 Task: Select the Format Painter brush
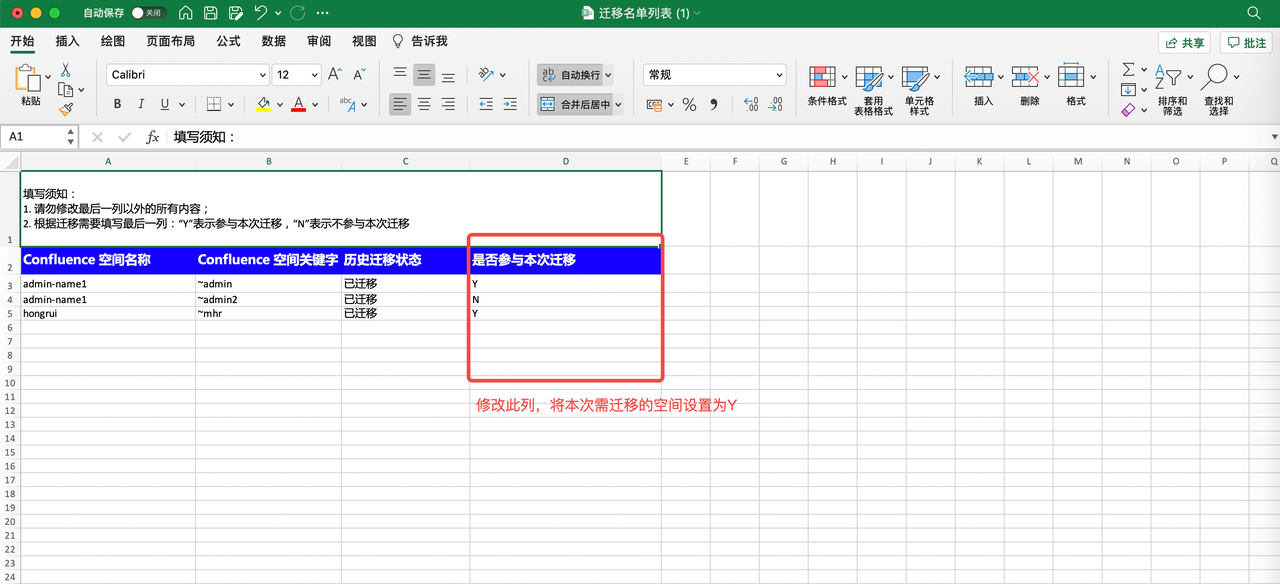(65, 109)
